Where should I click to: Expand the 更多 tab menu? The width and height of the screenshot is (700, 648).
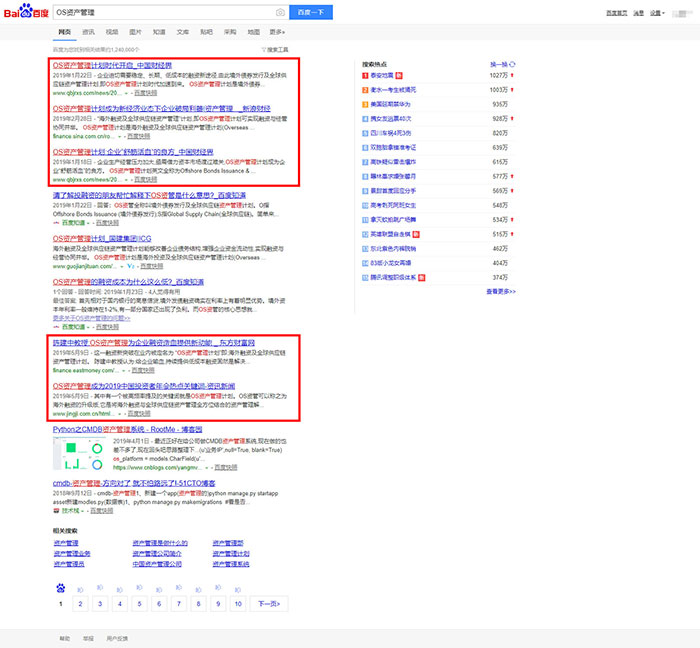point(277,32)
